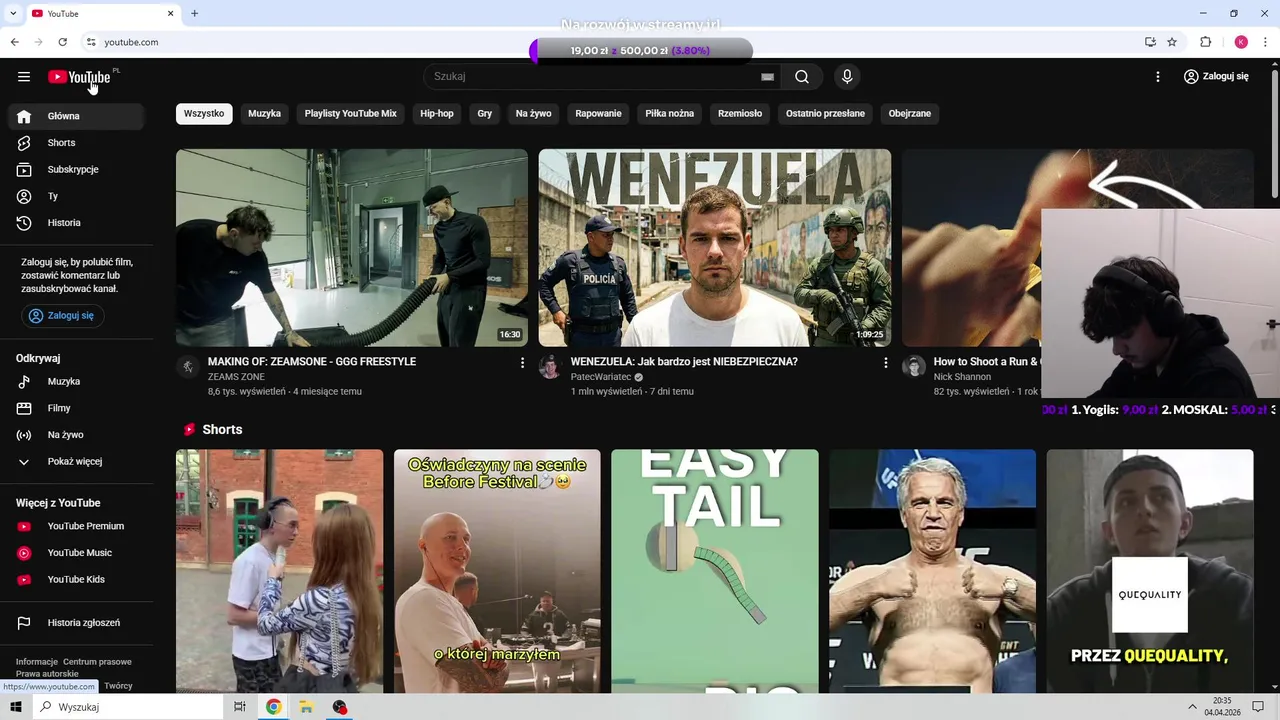Viewport: 1280px width, 720px height.
Task: Reload the page in Chrome
Action: click(x=62, y=42)
